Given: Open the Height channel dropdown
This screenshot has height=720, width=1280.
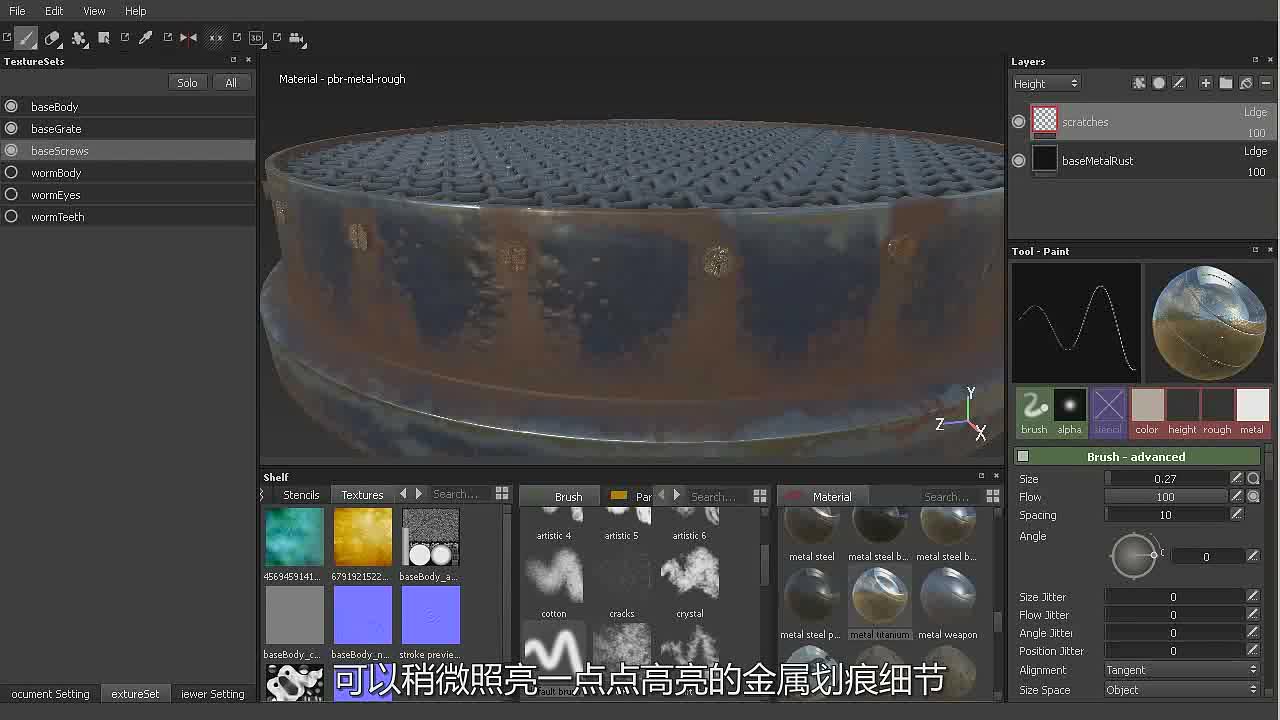Looking at the screenshot, I should click(x=1046, y=83).
